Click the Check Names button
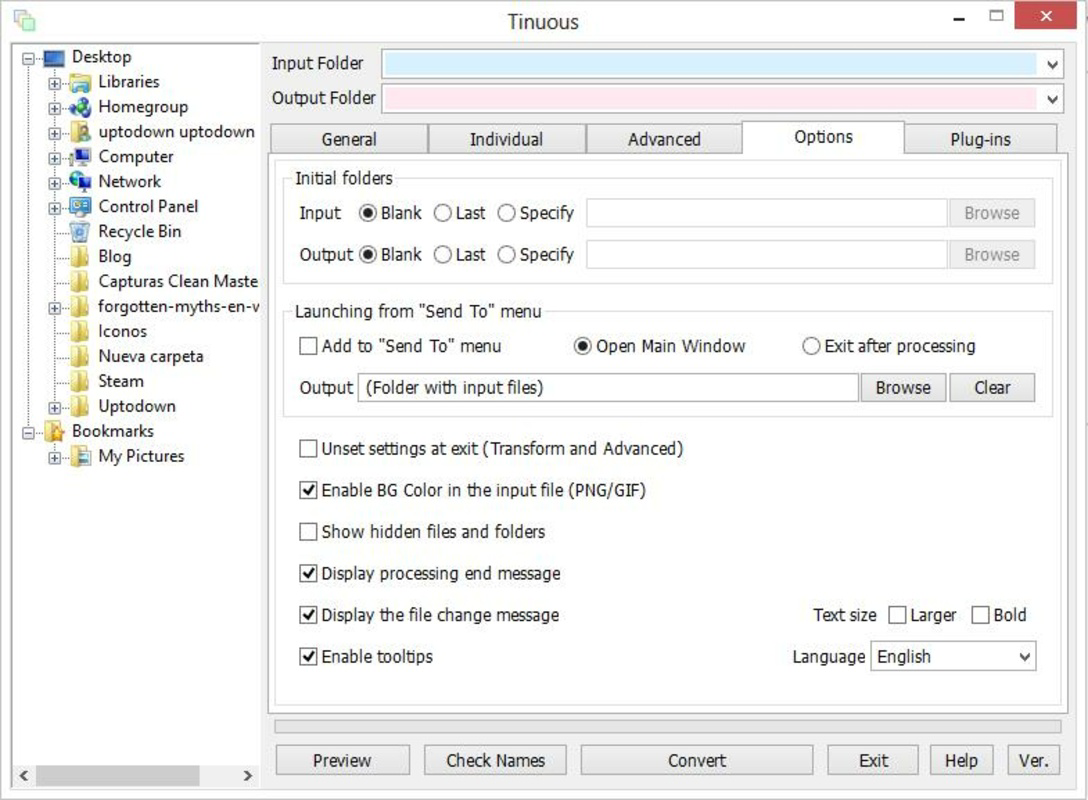The image size is (1088, 800). click(x=495, y=760)
